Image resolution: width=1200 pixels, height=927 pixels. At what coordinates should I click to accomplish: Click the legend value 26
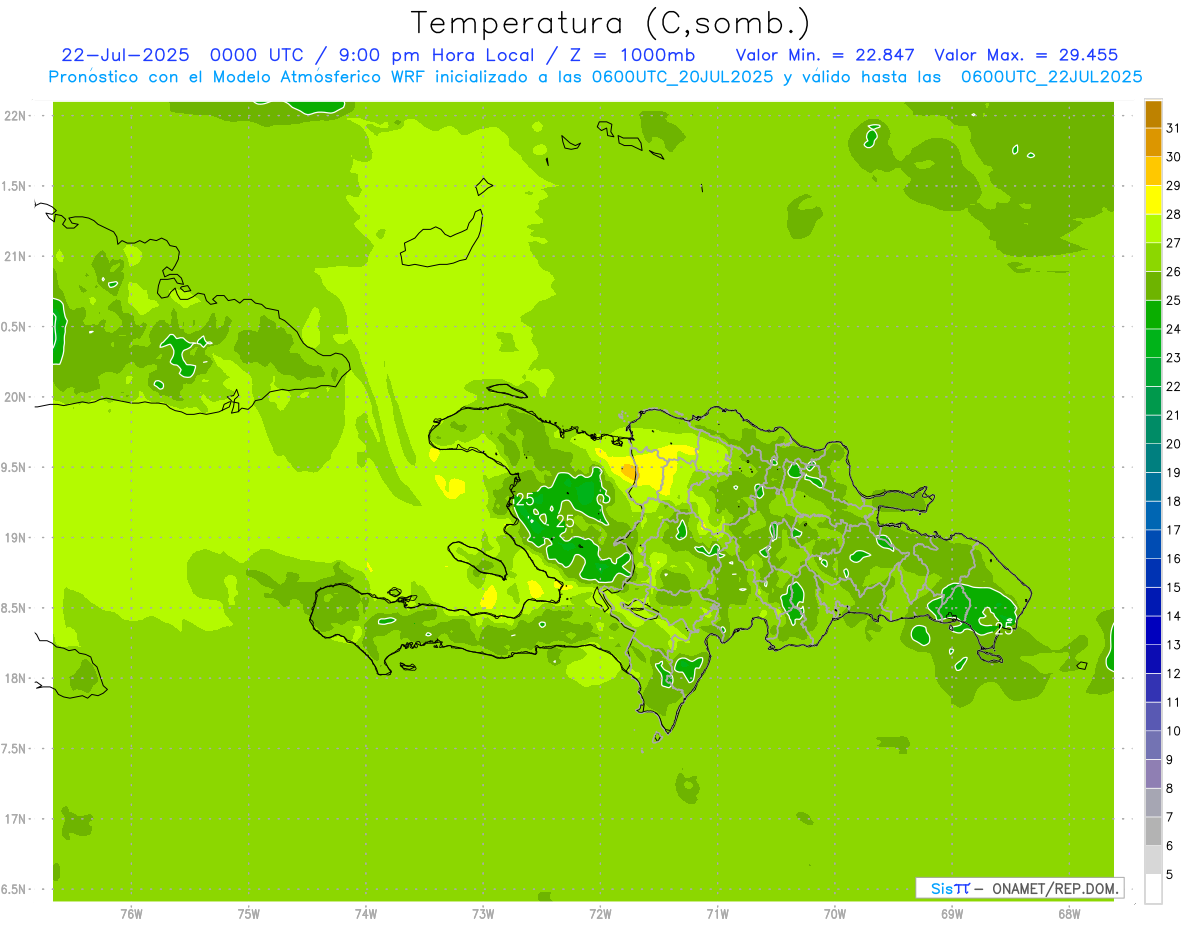1174,272
